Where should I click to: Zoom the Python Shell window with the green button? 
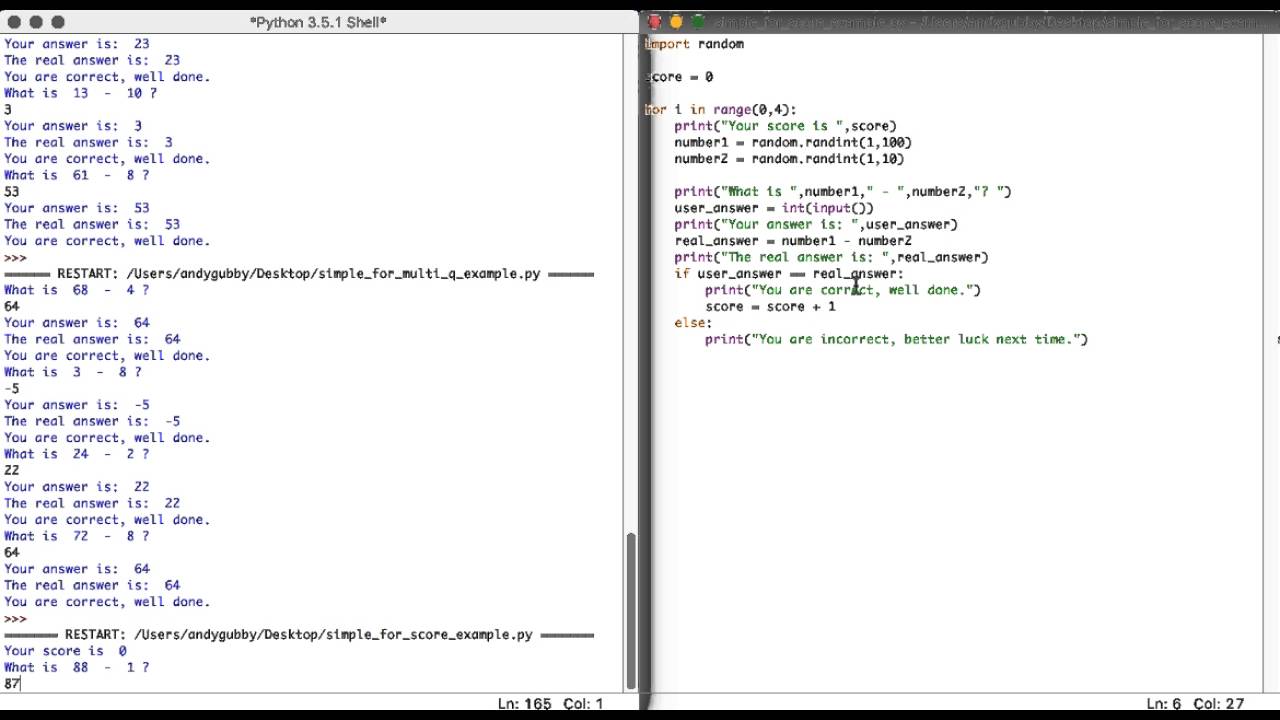58,22
